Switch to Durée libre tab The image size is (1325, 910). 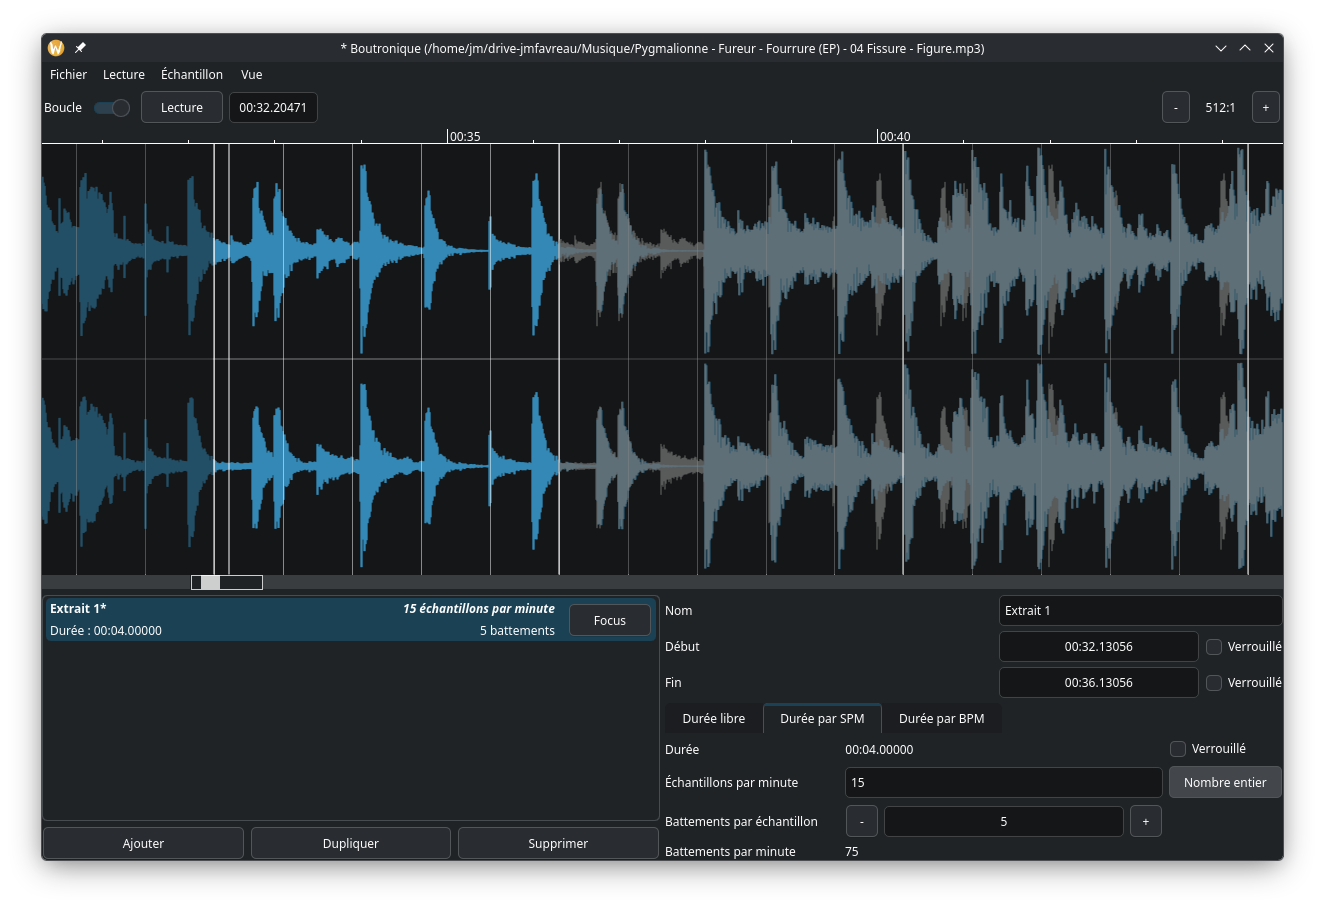click(713, 719)
